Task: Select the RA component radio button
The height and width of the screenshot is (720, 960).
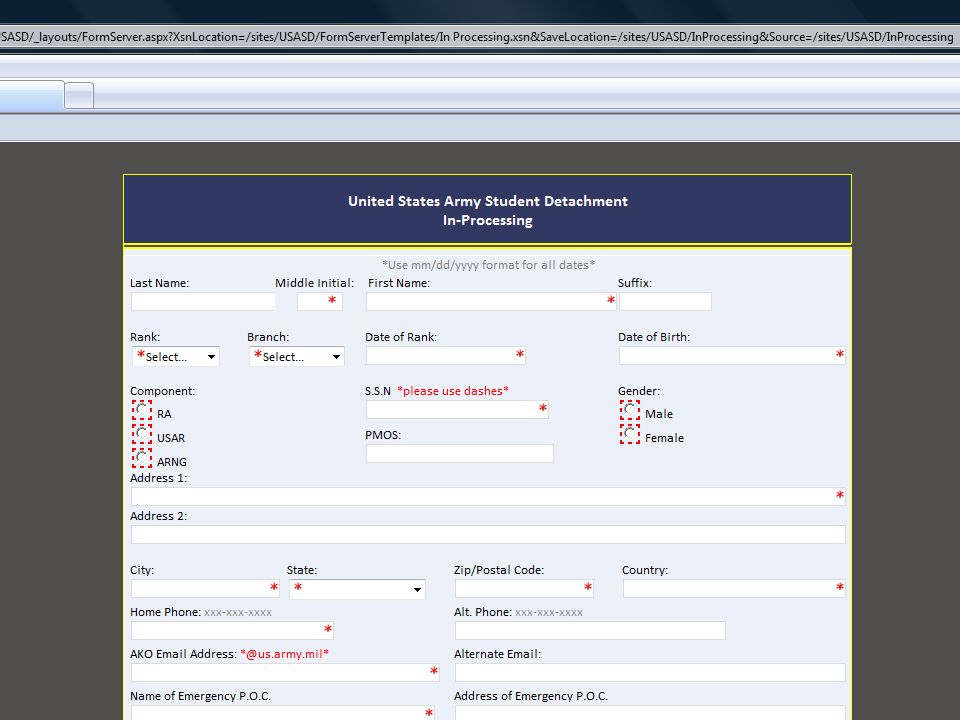Action: (141, 410)
